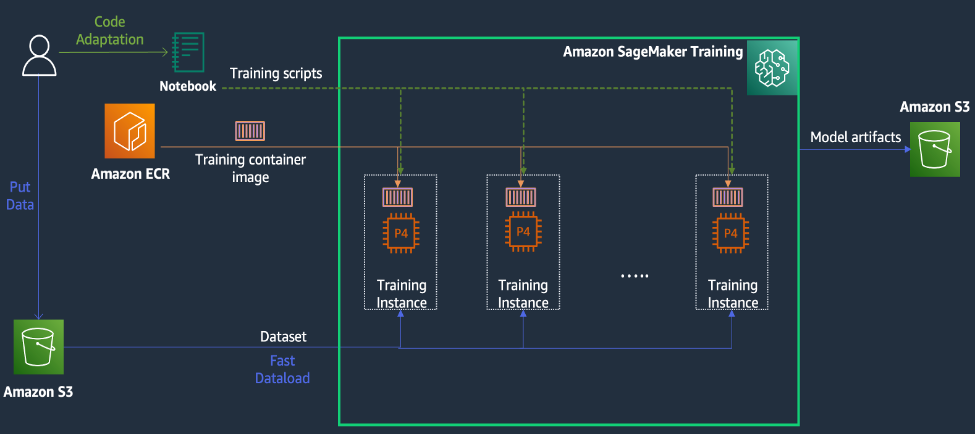Select the Amazon S3 model artifacts bucket

(x=935, y=150)
